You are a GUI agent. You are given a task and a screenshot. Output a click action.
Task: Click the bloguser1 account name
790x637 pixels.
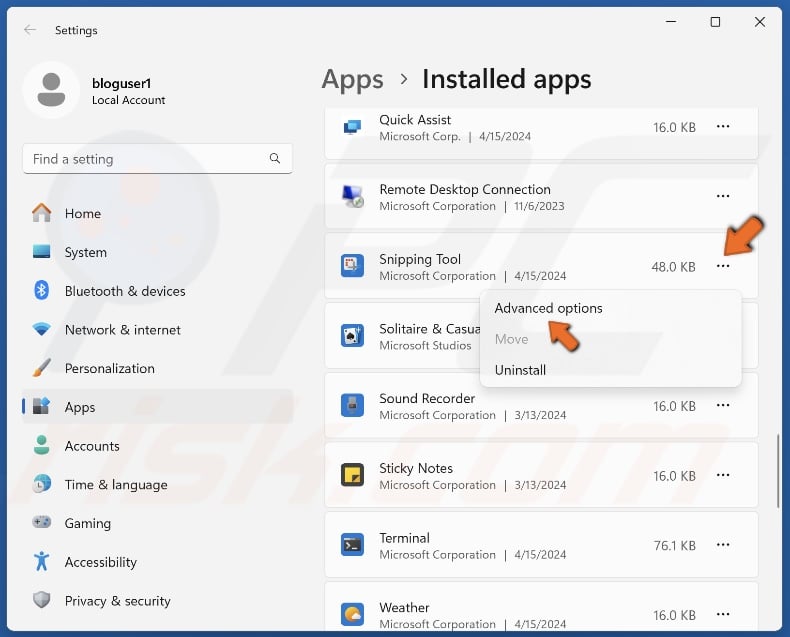(x=121, y=83)
